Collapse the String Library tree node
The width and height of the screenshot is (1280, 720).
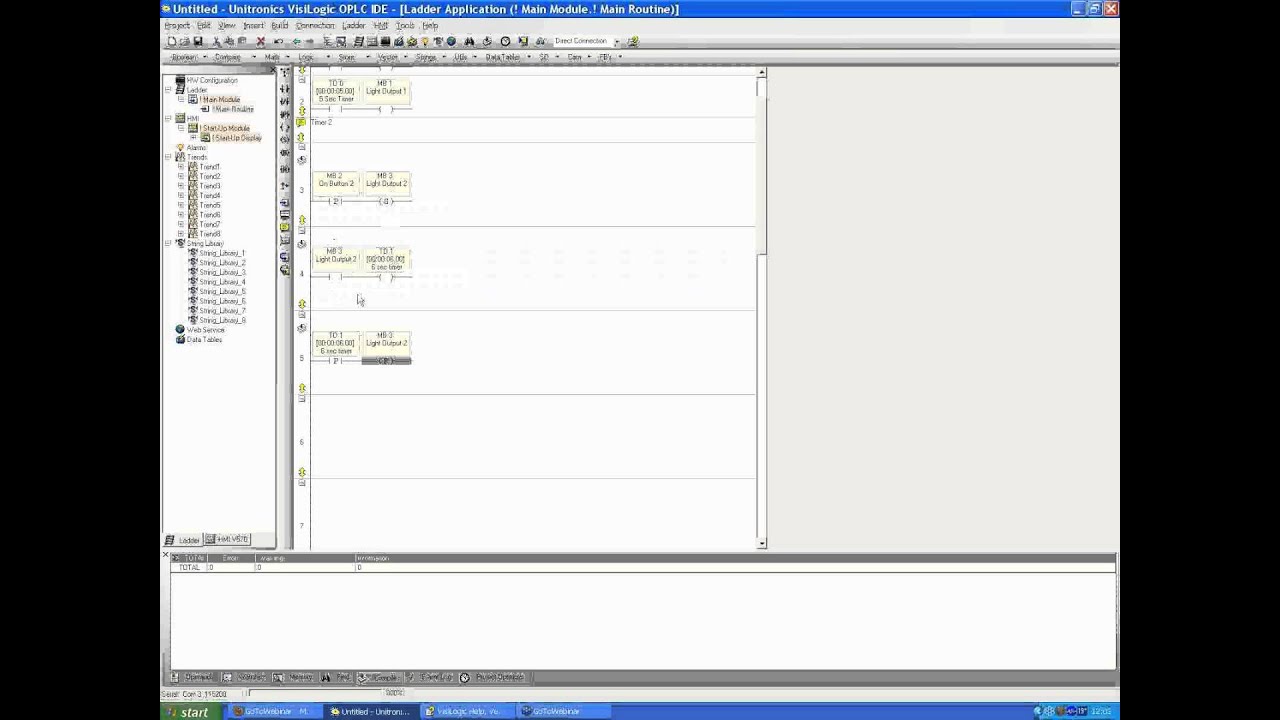[168, 243]
